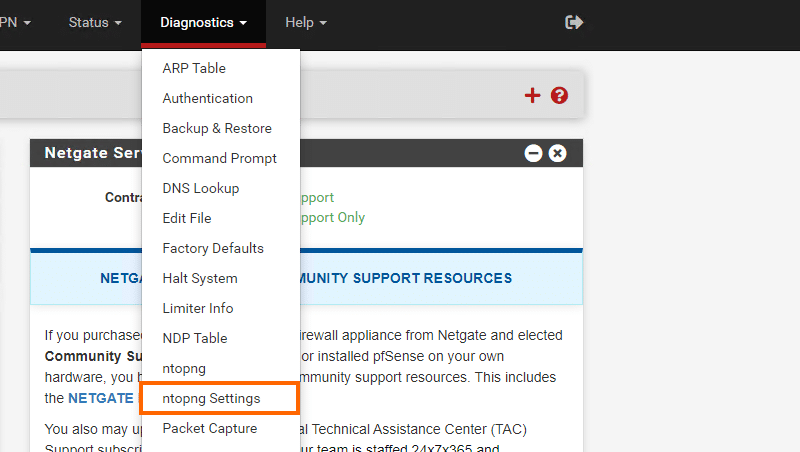Open Limiter Info
800x452 pixels.
(x=200, y=308)
